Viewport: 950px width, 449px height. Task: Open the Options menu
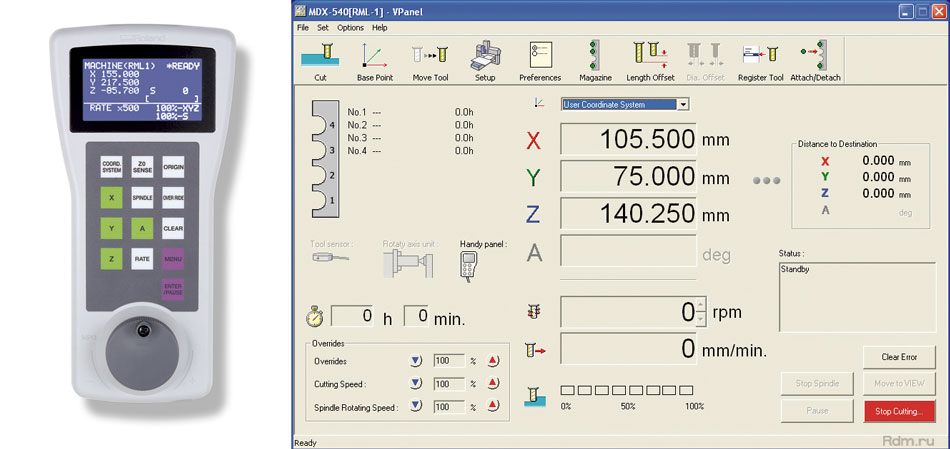coord(350,28)
